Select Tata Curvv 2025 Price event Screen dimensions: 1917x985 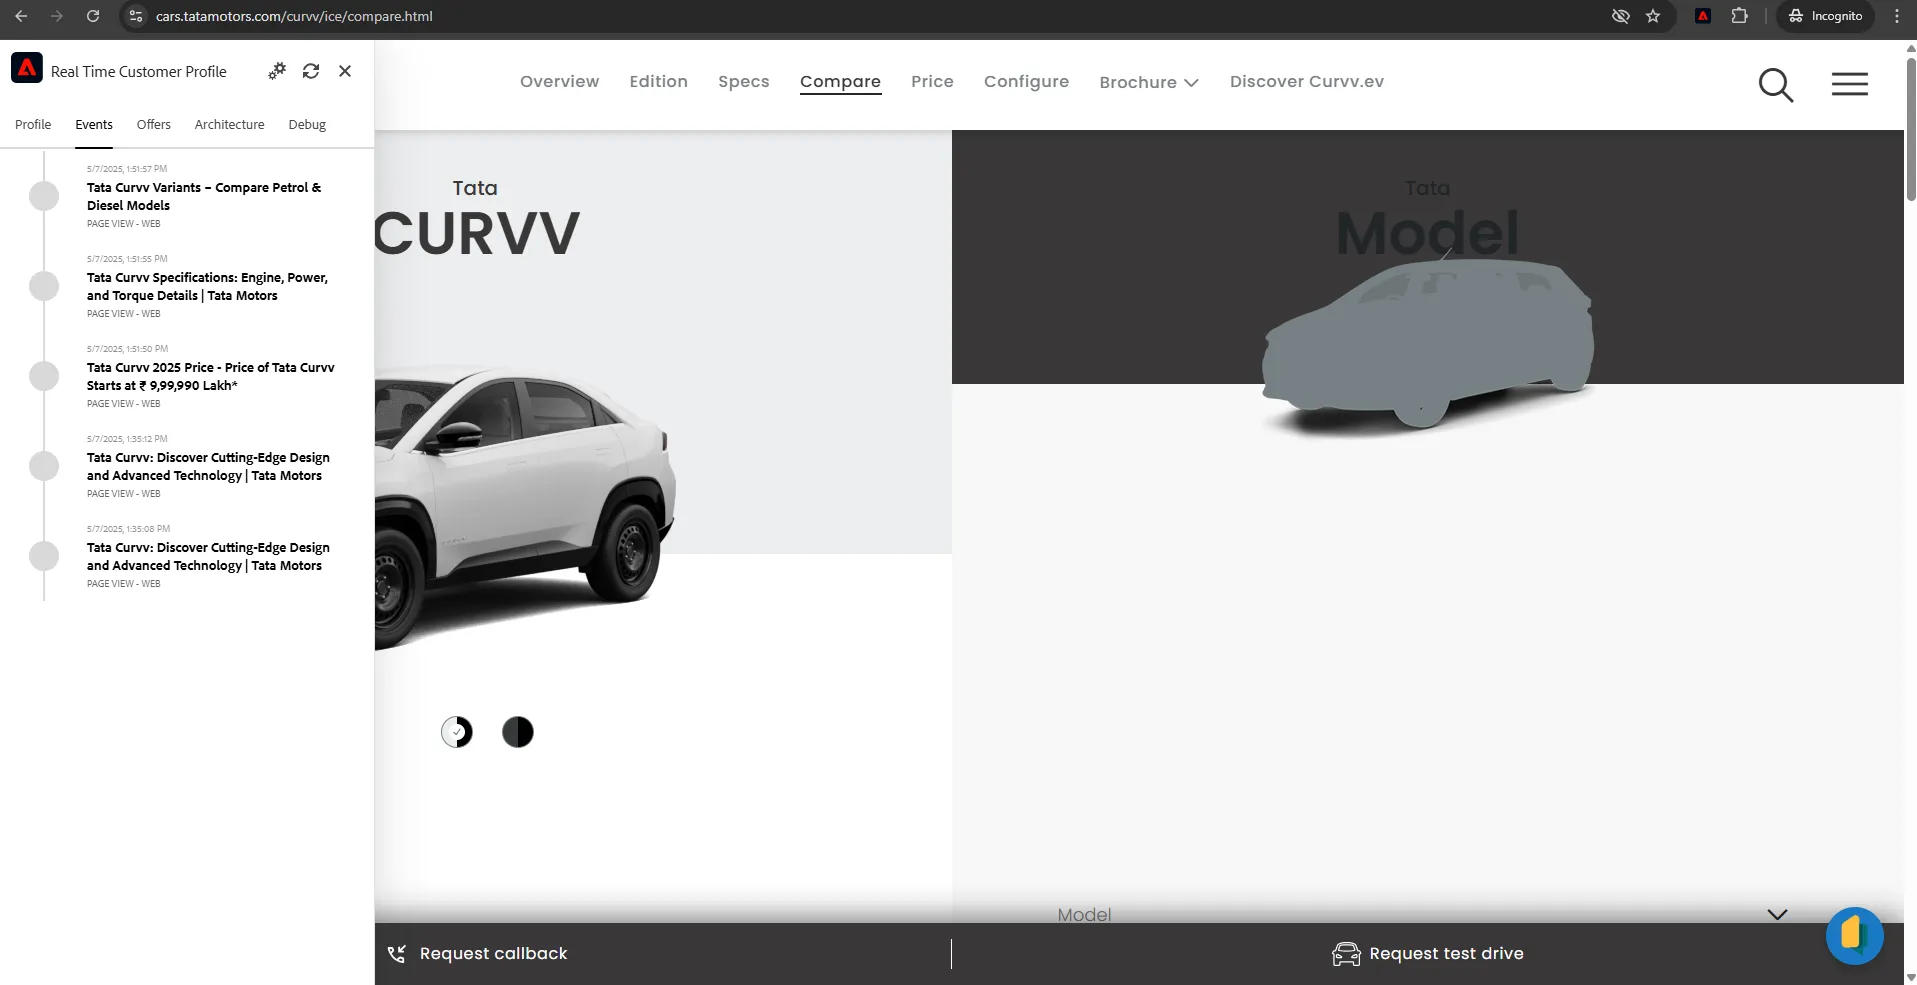211,376
